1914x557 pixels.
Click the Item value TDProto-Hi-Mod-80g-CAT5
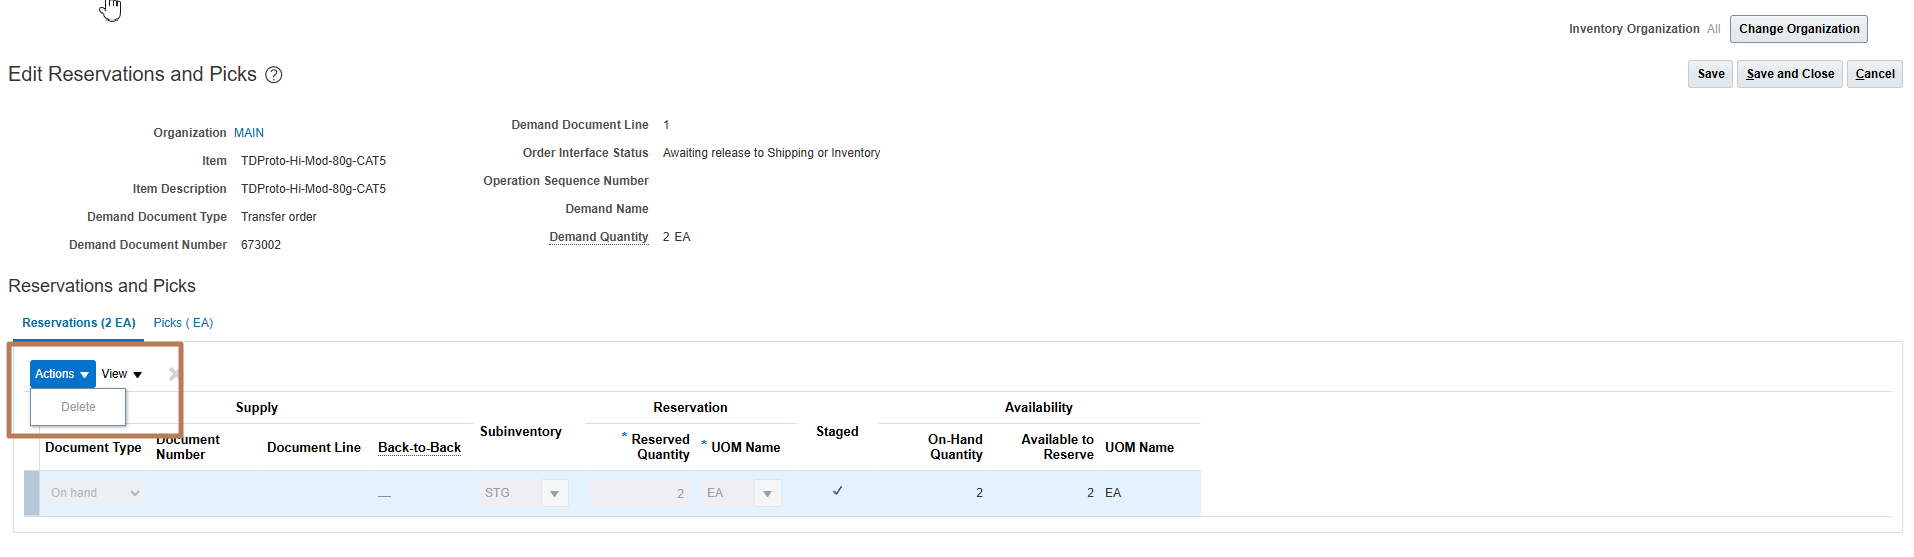click(313, 161)
